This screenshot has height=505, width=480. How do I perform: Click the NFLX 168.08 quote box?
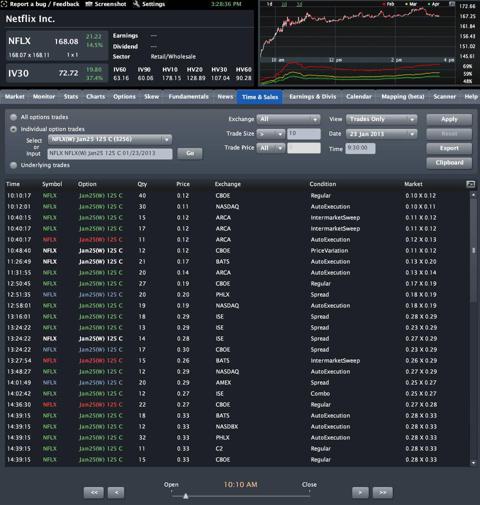click(57, 46)
